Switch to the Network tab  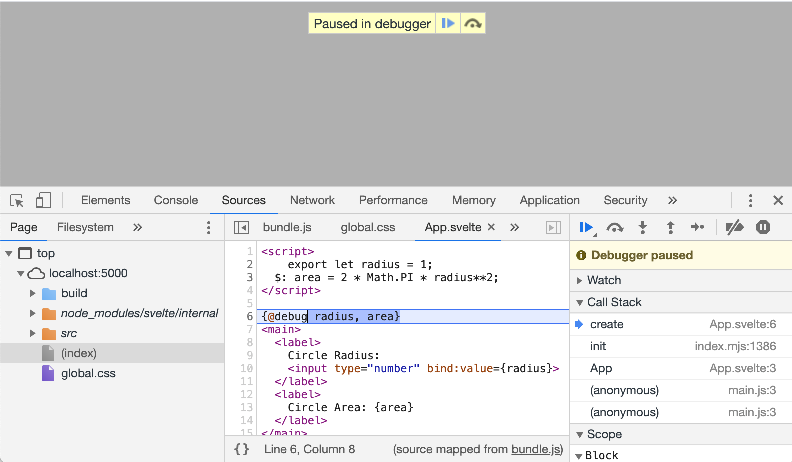[312, 200]
